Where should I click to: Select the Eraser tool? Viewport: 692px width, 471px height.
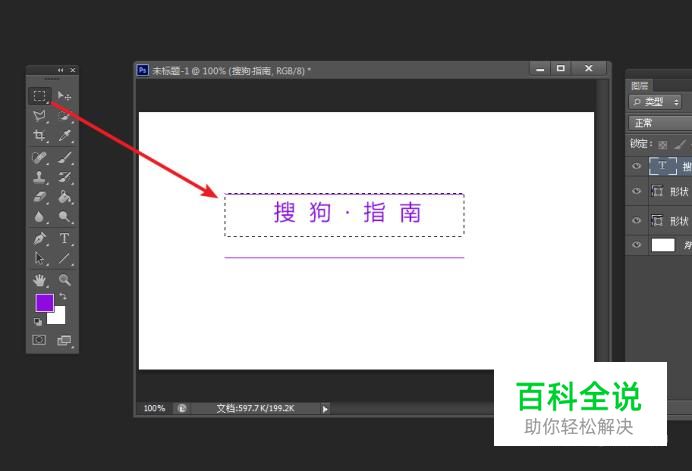click(40, 197)
